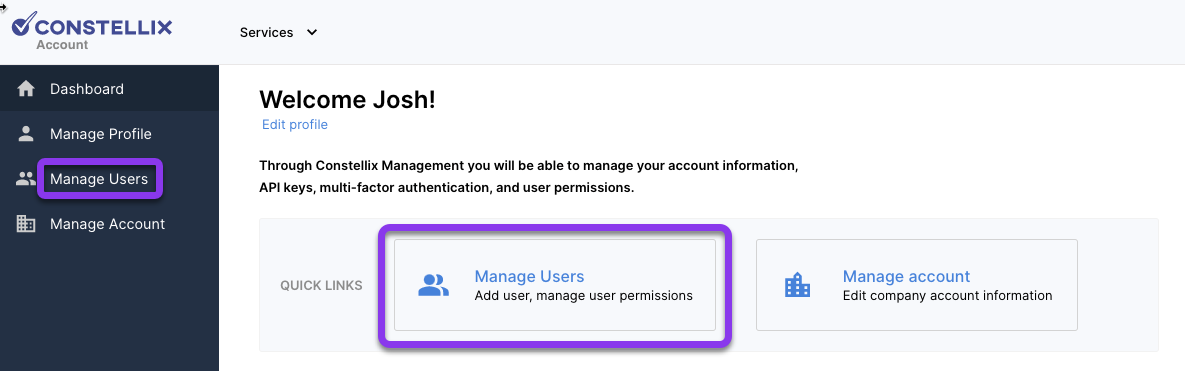Click the Manage Profile person icon
This screenshot has height=371, width=1185.
point(26,134)
